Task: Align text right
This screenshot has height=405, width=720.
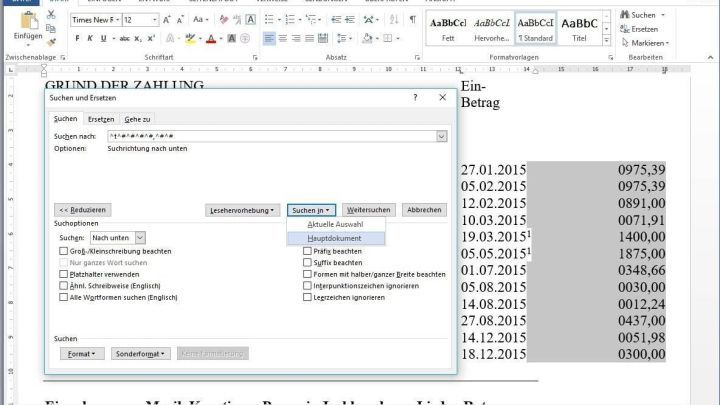Action: click(296, 39)
